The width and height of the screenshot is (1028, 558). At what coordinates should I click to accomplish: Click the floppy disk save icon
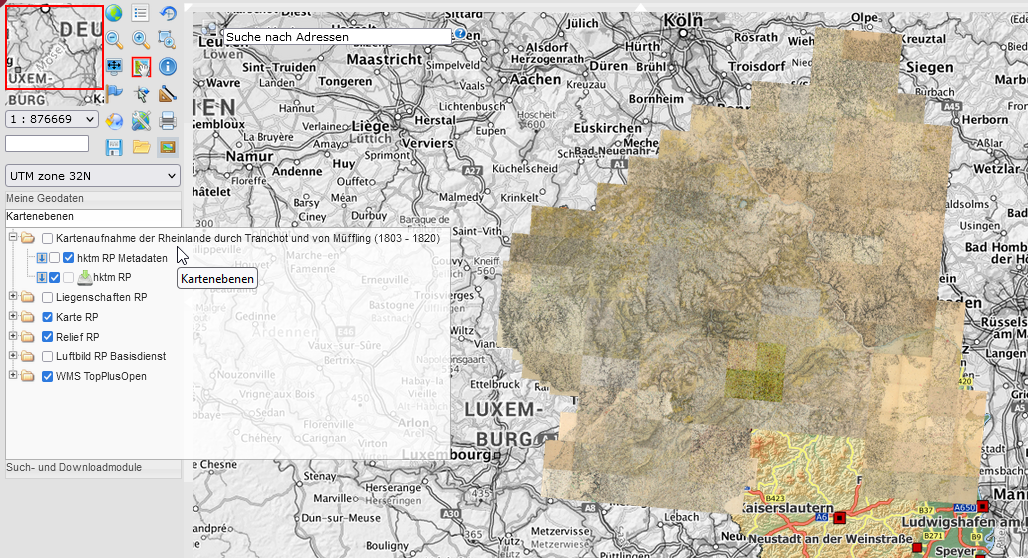(x=114, y=147)
